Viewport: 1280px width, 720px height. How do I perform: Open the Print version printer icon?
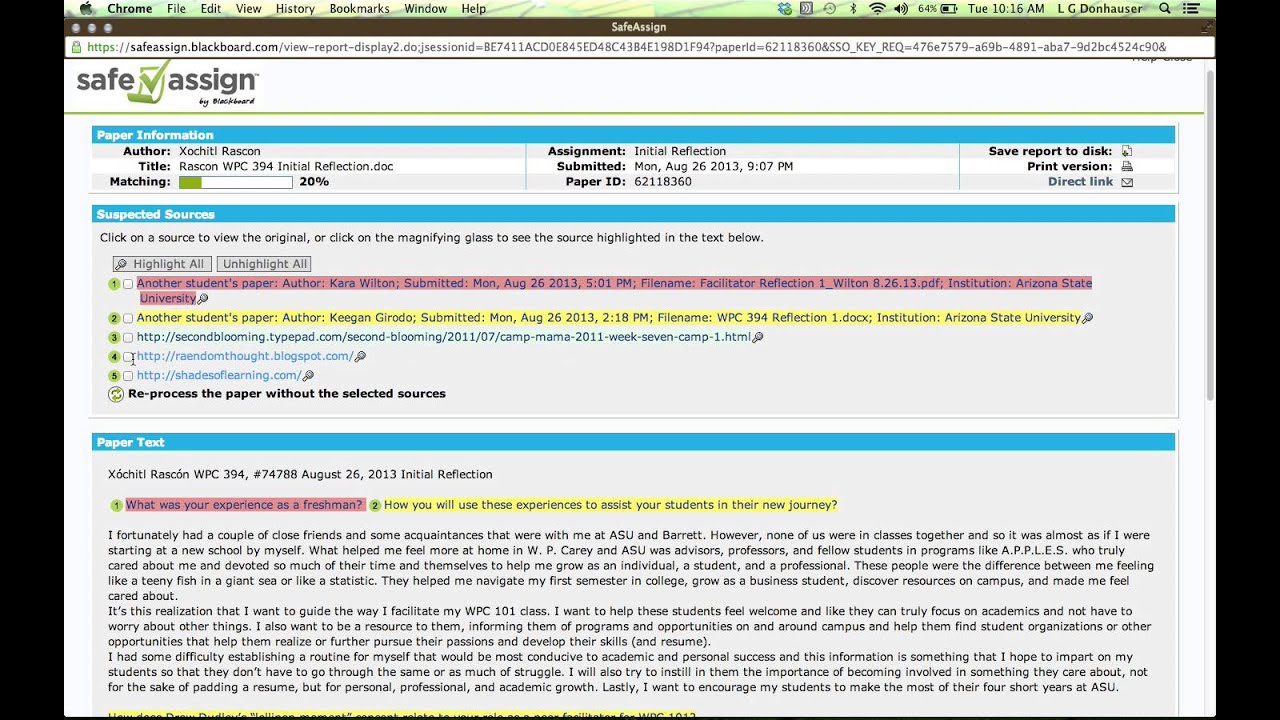(x=1127, y=167)
